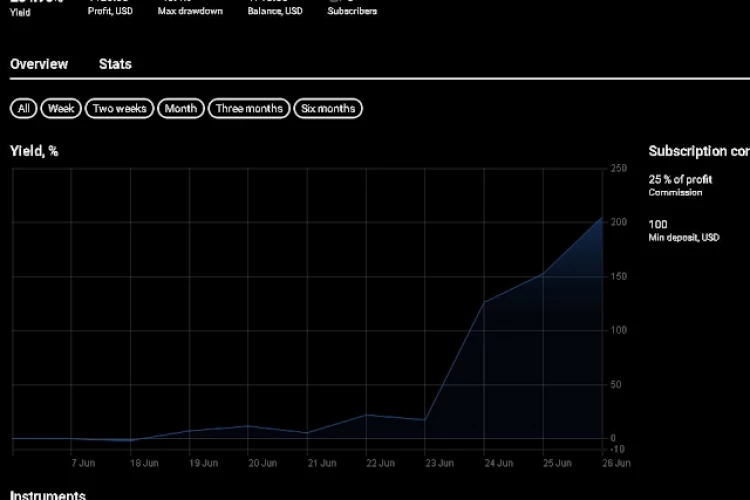Open the Stats tab
The height and width of the screenshot is (500, 750).
coord(115,64)
